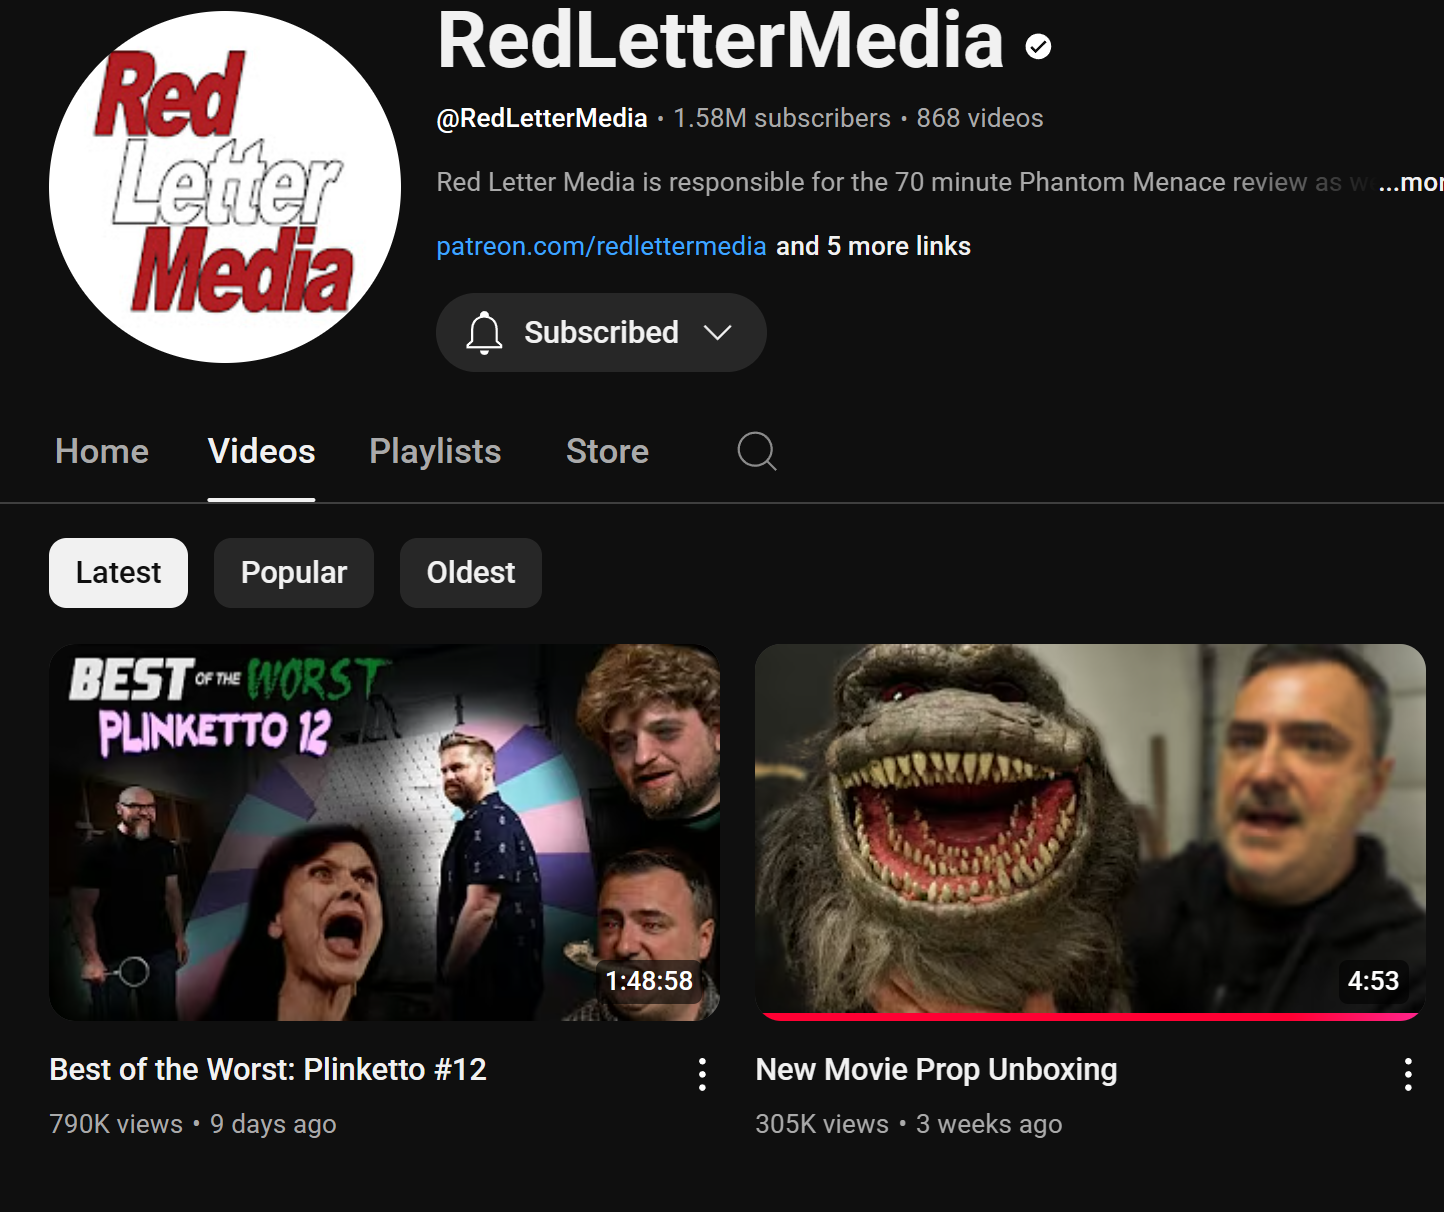Click '790K views • 9 days ago' text
The height and width of the screenshot is (1212, 1444).
(193, 1124)
